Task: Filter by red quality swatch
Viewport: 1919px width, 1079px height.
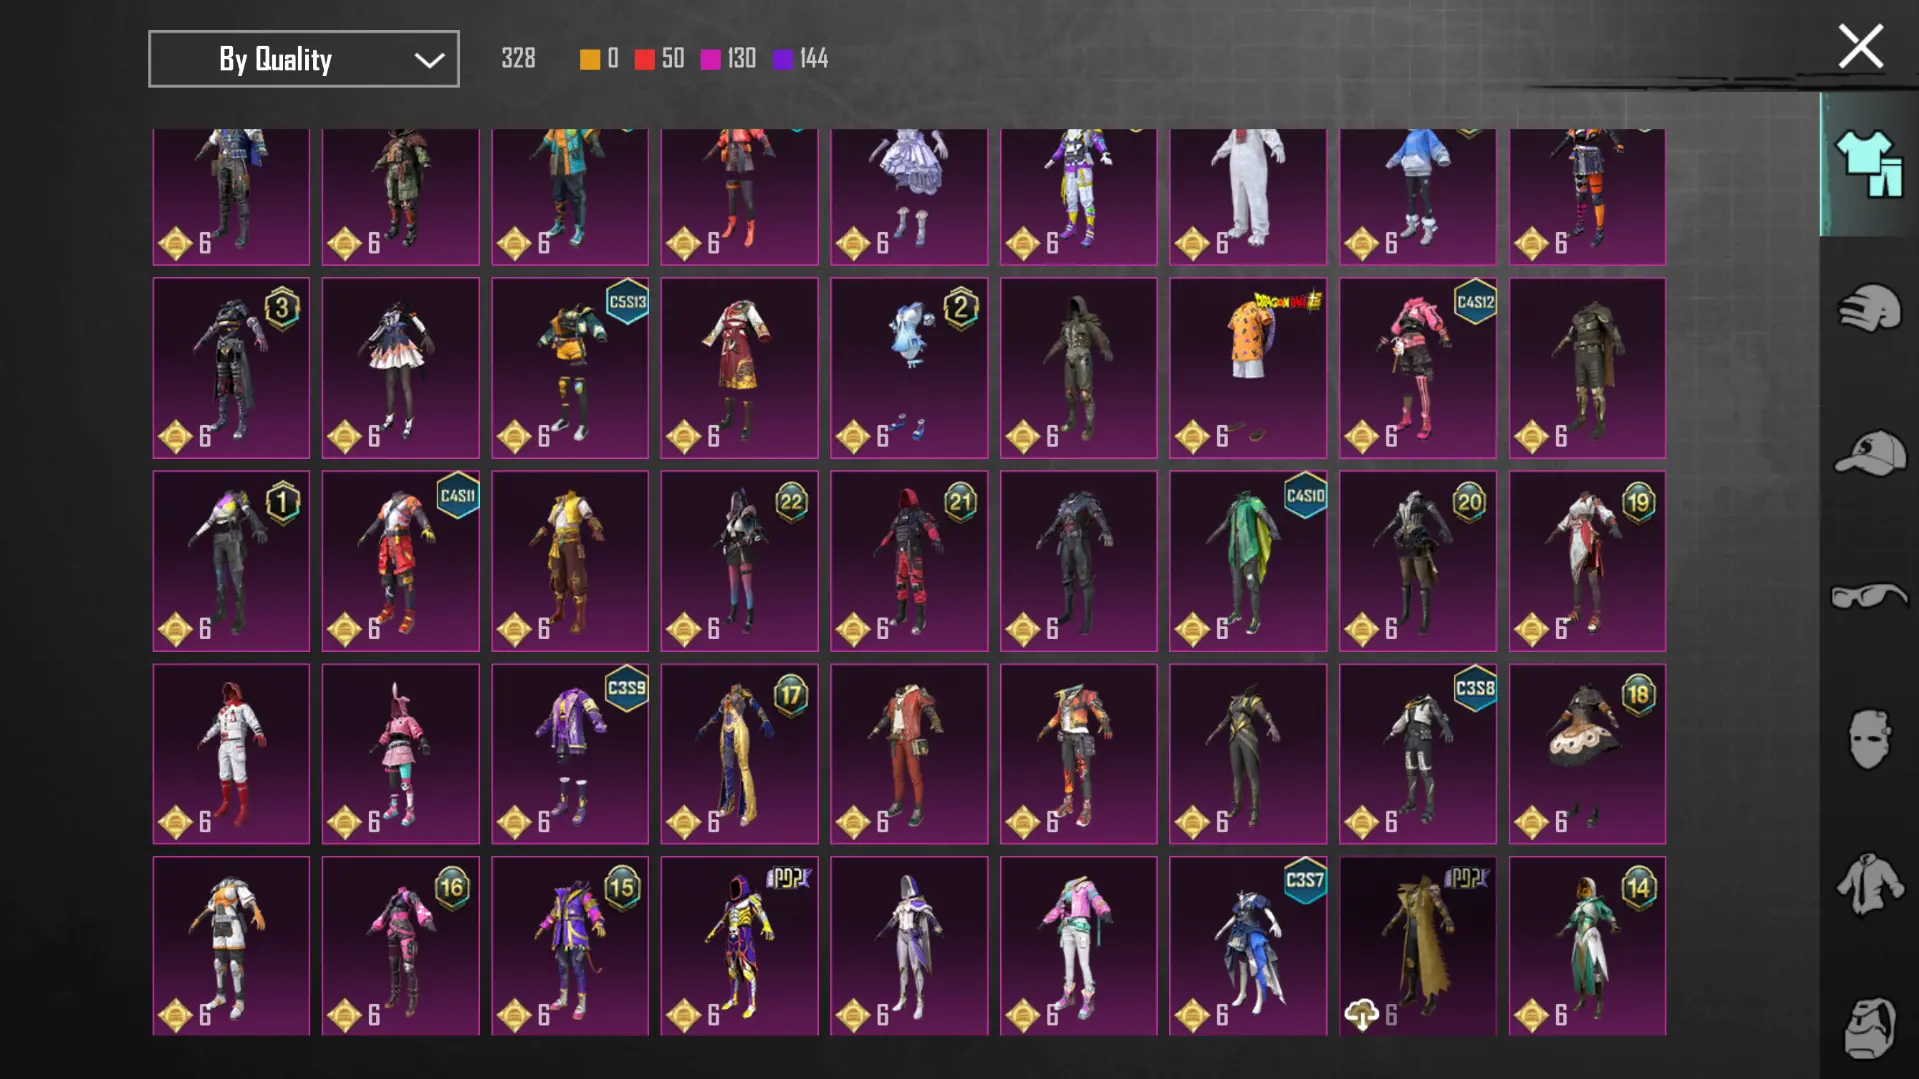Action: tap(645, 59)
